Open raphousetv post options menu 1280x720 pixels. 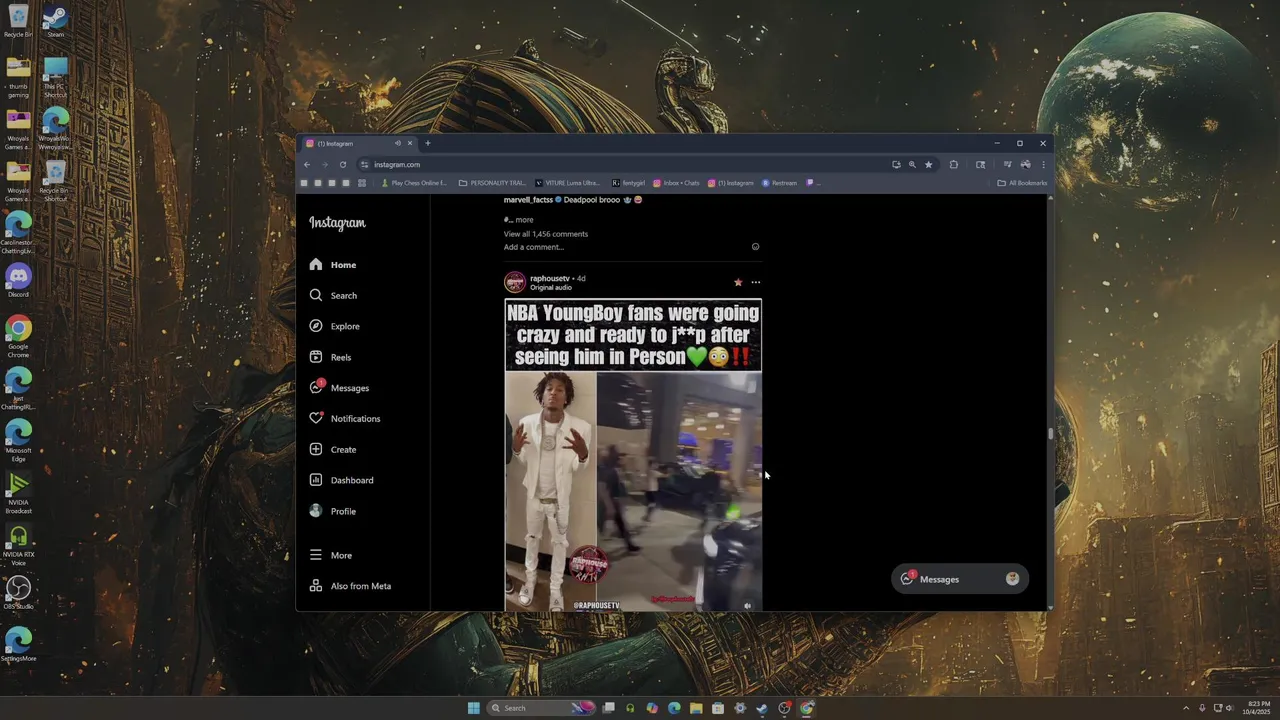point(755,282)
